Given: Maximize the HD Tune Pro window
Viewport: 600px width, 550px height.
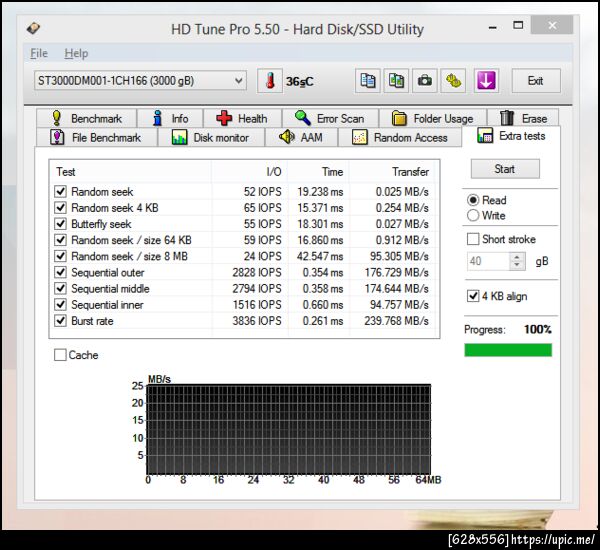Looking at the screenshot, I should 518,26.
